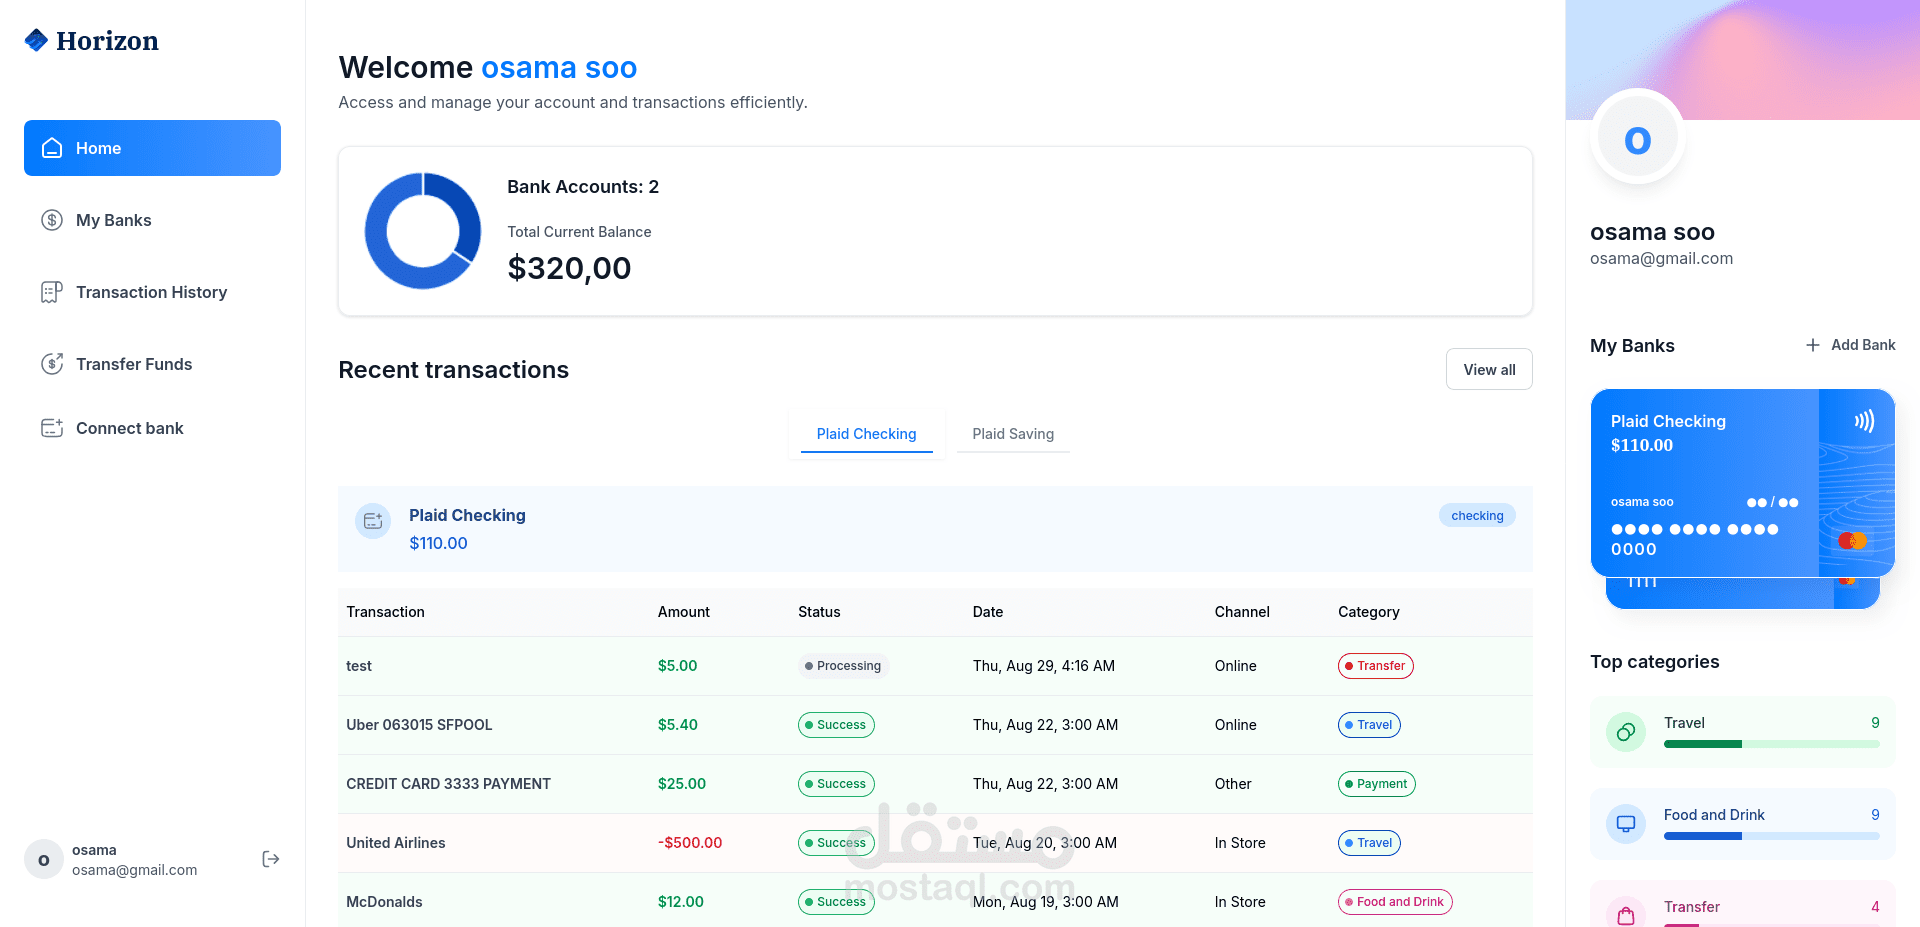1920x927 pixels.
Task: Select the Home sidebar item
Action: pos(152,148)
